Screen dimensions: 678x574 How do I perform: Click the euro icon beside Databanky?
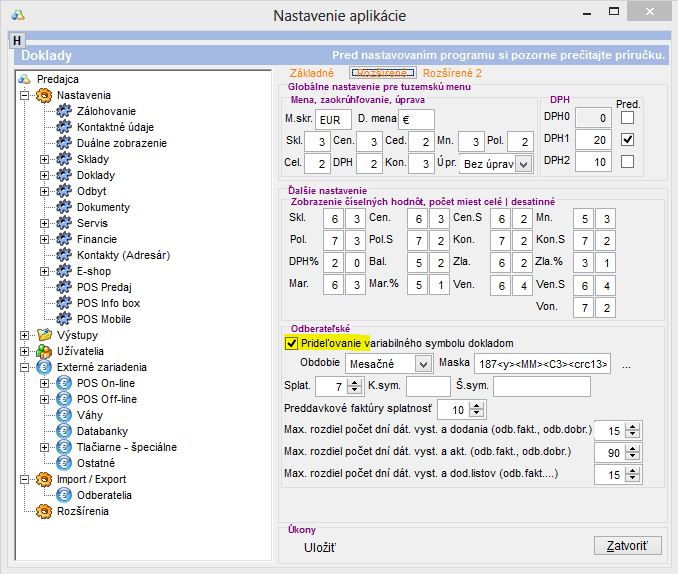(65, 431)
